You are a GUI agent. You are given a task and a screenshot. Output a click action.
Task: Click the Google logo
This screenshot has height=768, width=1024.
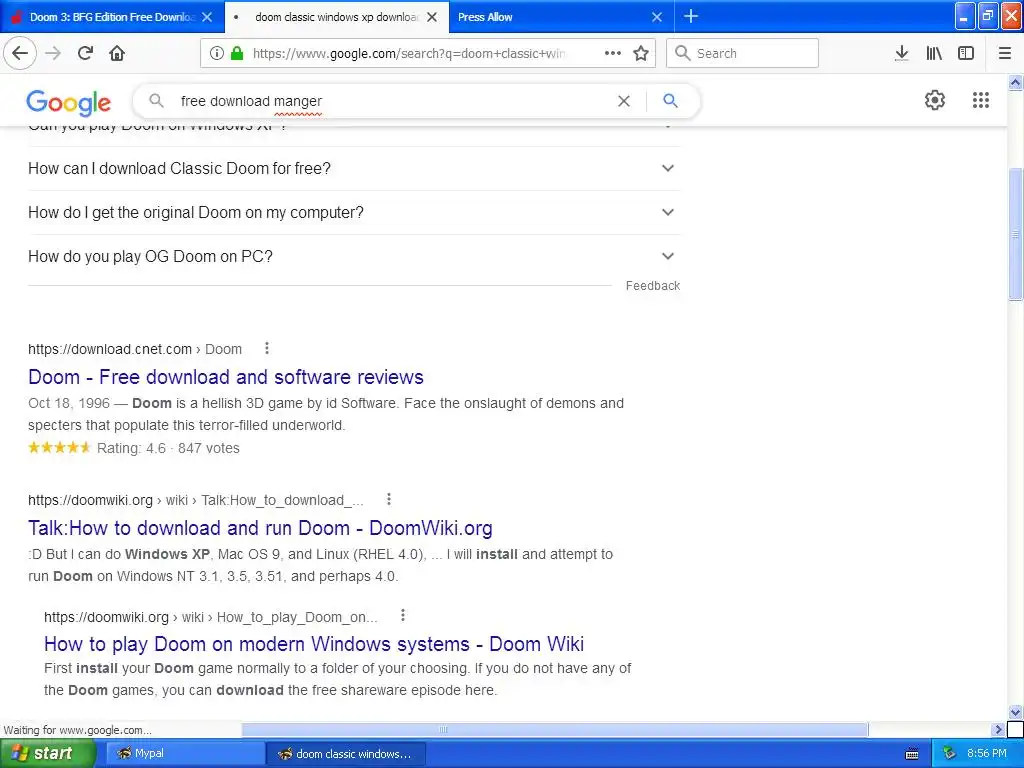[x=69, y=103]
